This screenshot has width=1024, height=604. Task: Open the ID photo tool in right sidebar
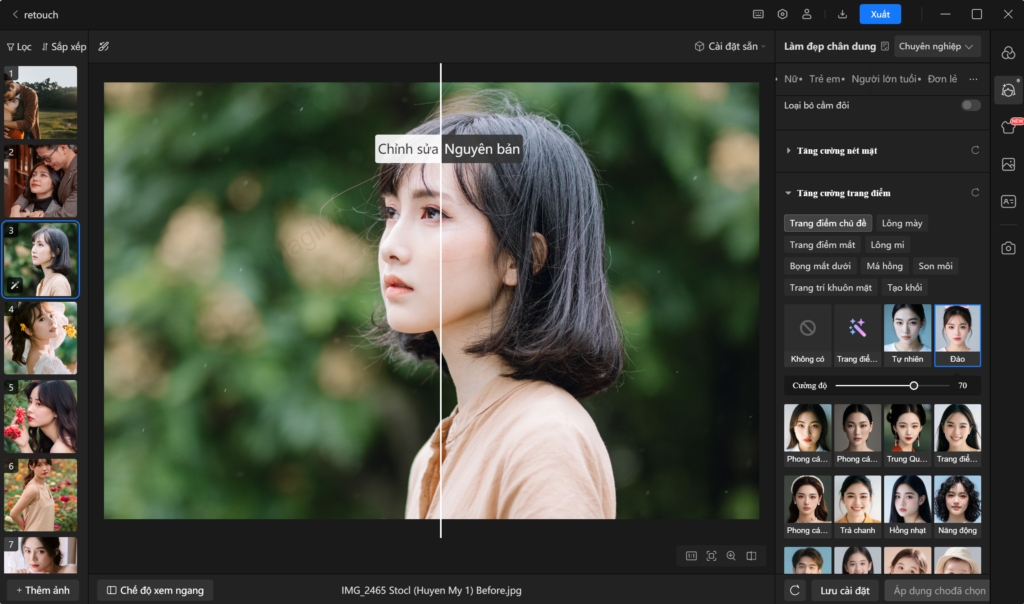(x=1008, y=201)
